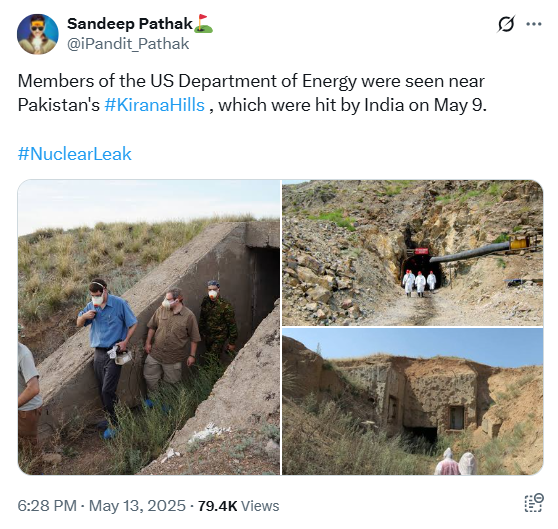Click the yellow machinery beside the pipe

point(522,242)
